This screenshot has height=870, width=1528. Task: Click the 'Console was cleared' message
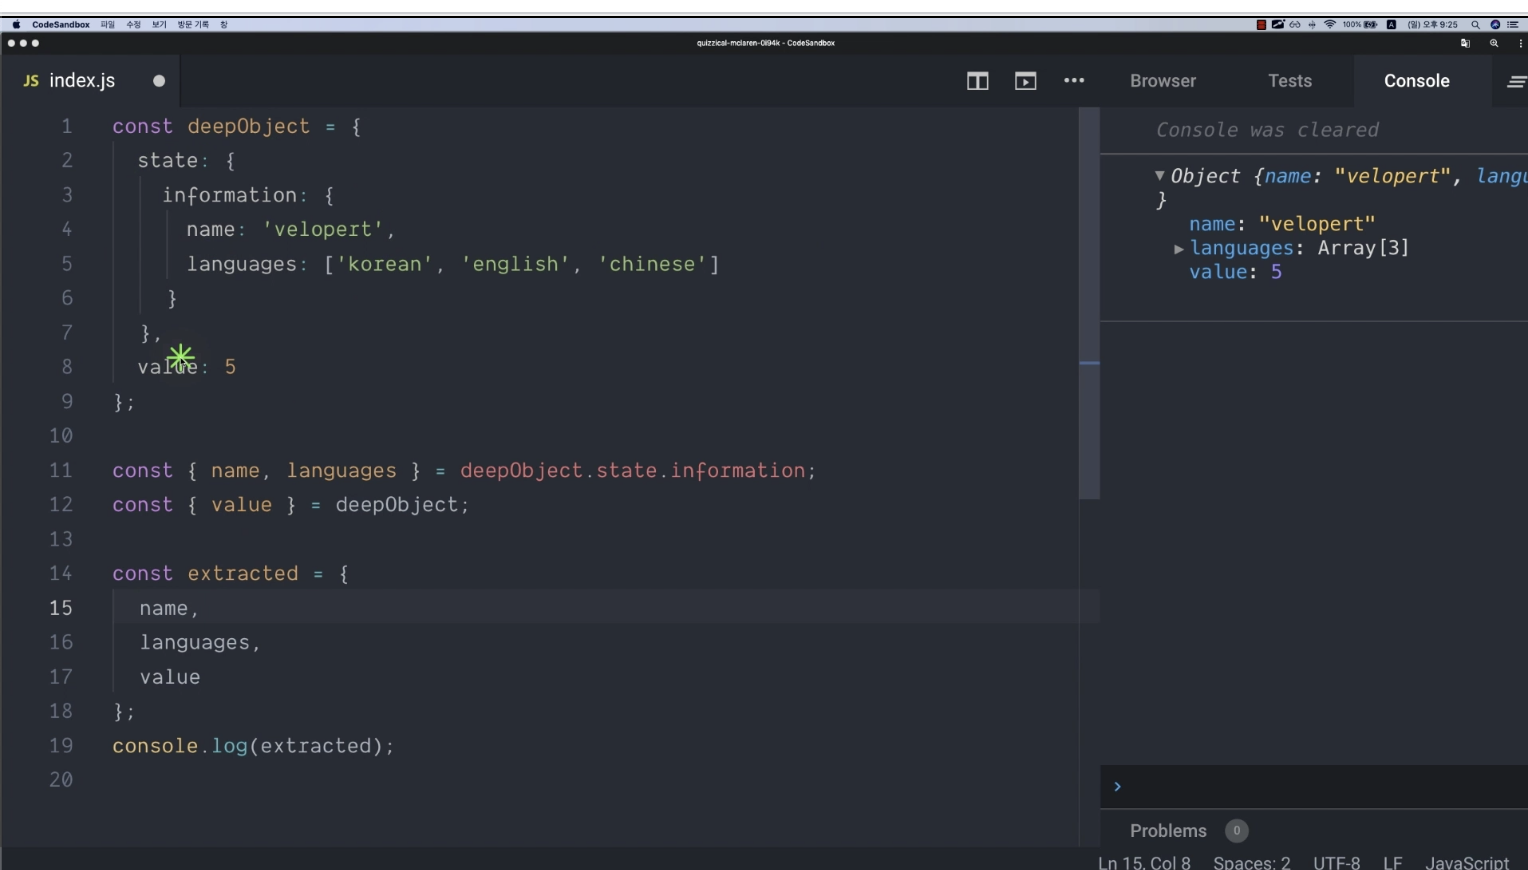point(1267,130)
